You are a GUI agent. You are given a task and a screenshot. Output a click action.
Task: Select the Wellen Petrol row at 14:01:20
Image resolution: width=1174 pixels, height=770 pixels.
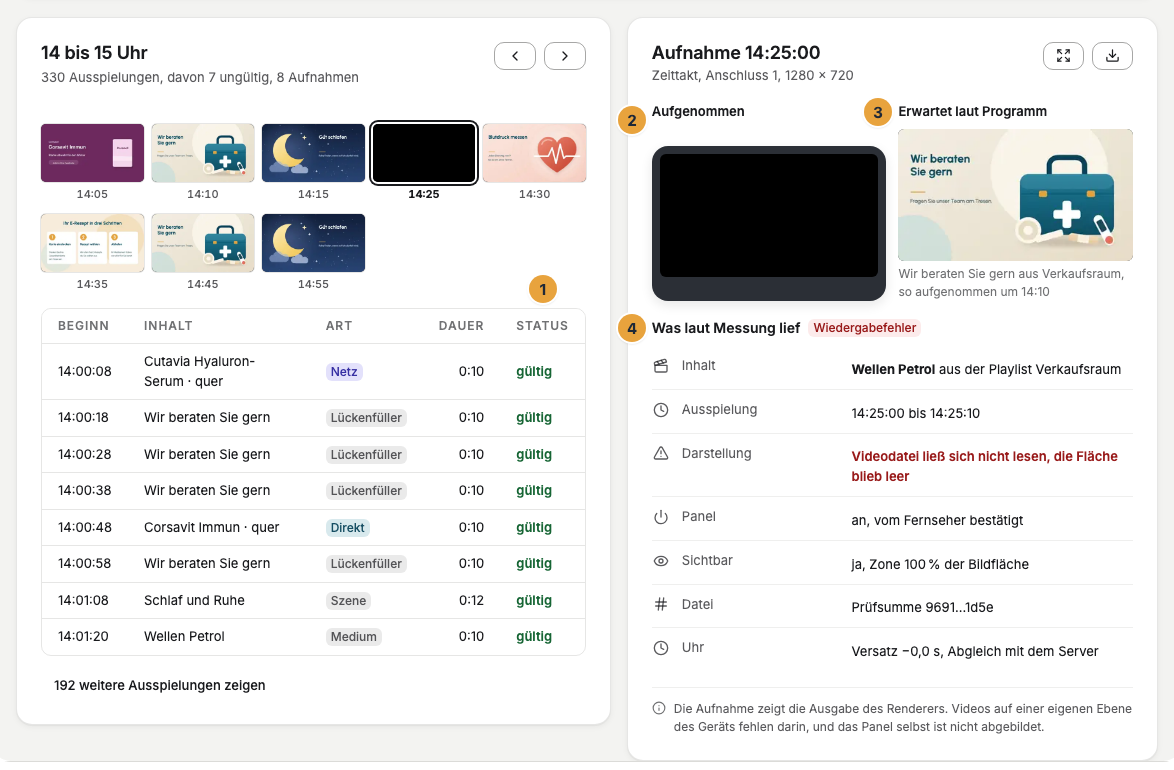pyautogui.click(x=313, y=637)
